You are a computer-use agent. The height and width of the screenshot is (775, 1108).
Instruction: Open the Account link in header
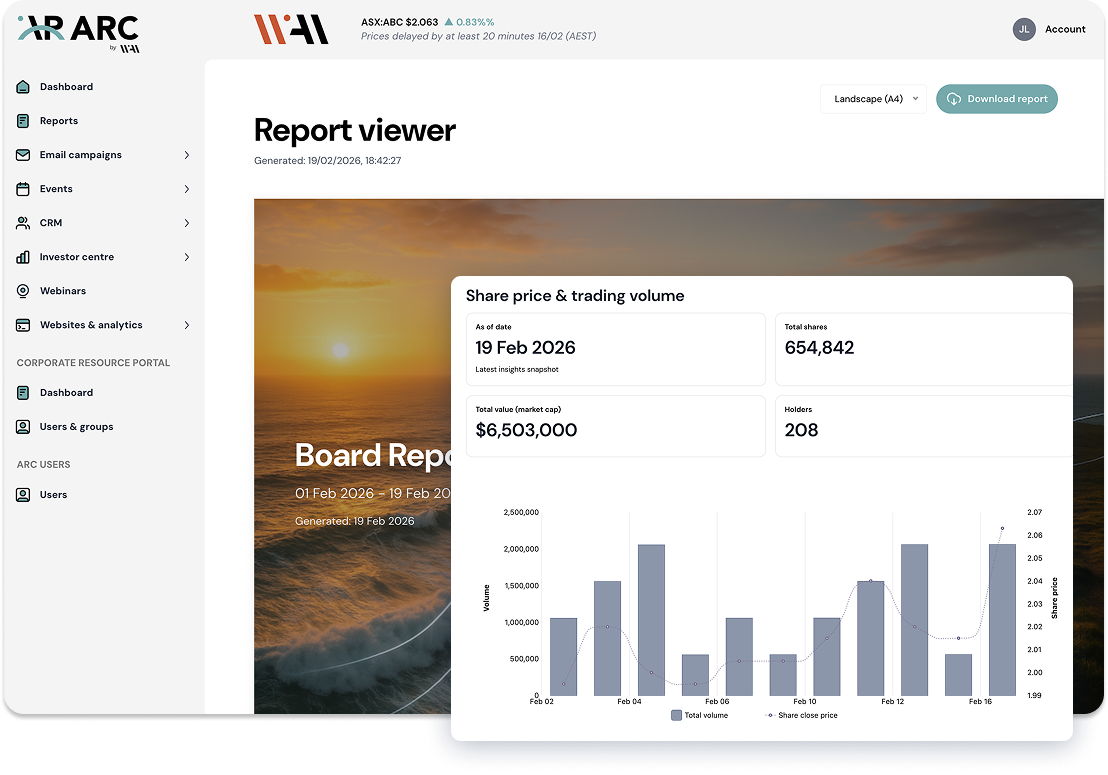coord(1065,29)
